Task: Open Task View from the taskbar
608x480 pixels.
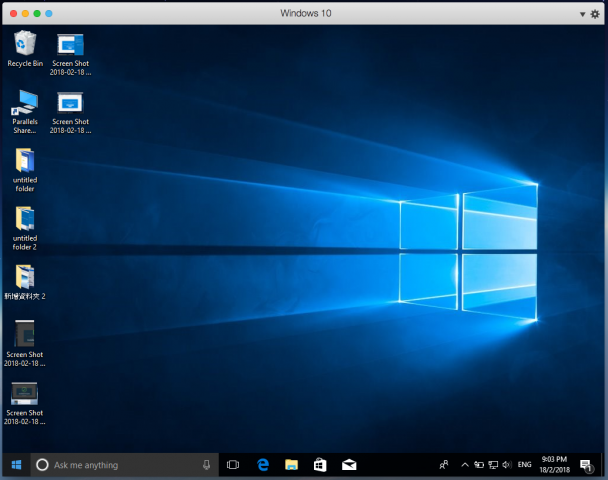Action: click(233, 464)
